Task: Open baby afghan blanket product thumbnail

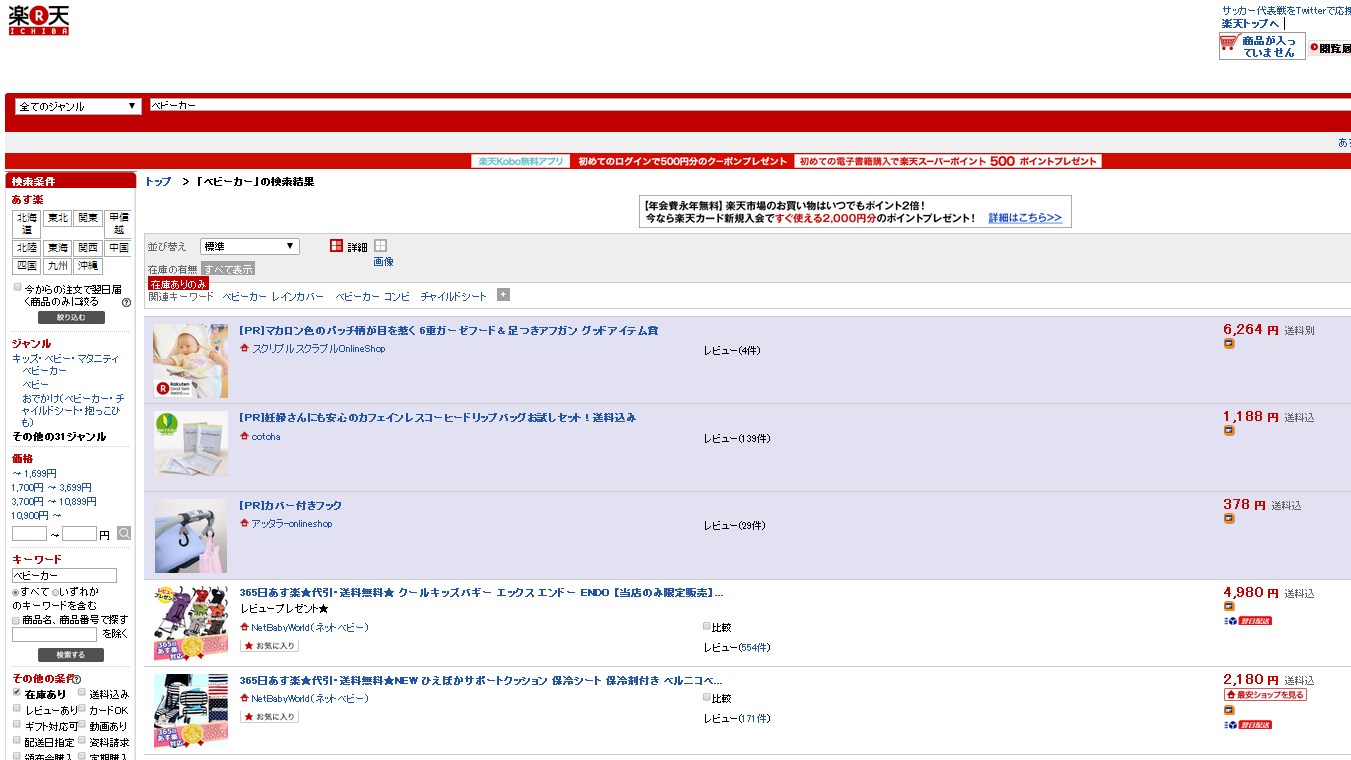Action: click(x=190, y=360)
